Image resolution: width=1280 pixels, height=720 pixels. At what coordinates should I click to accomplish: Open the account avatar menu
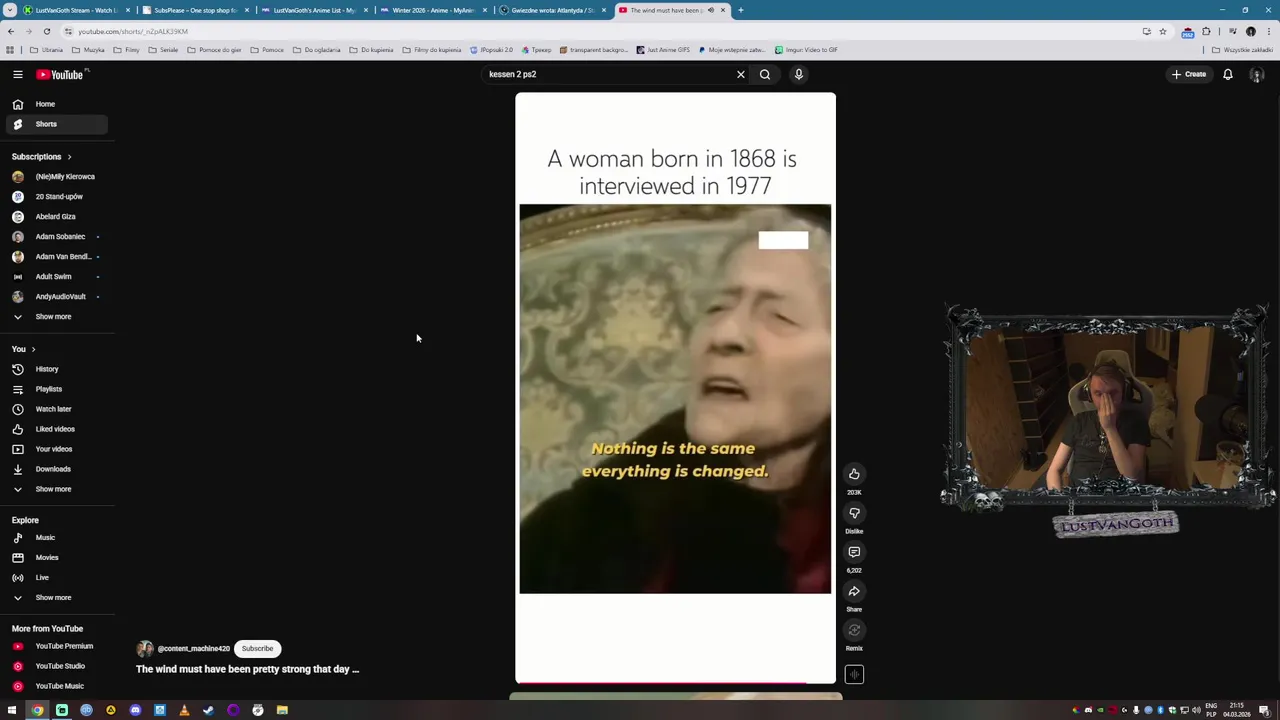click(x=1257, y=74)
